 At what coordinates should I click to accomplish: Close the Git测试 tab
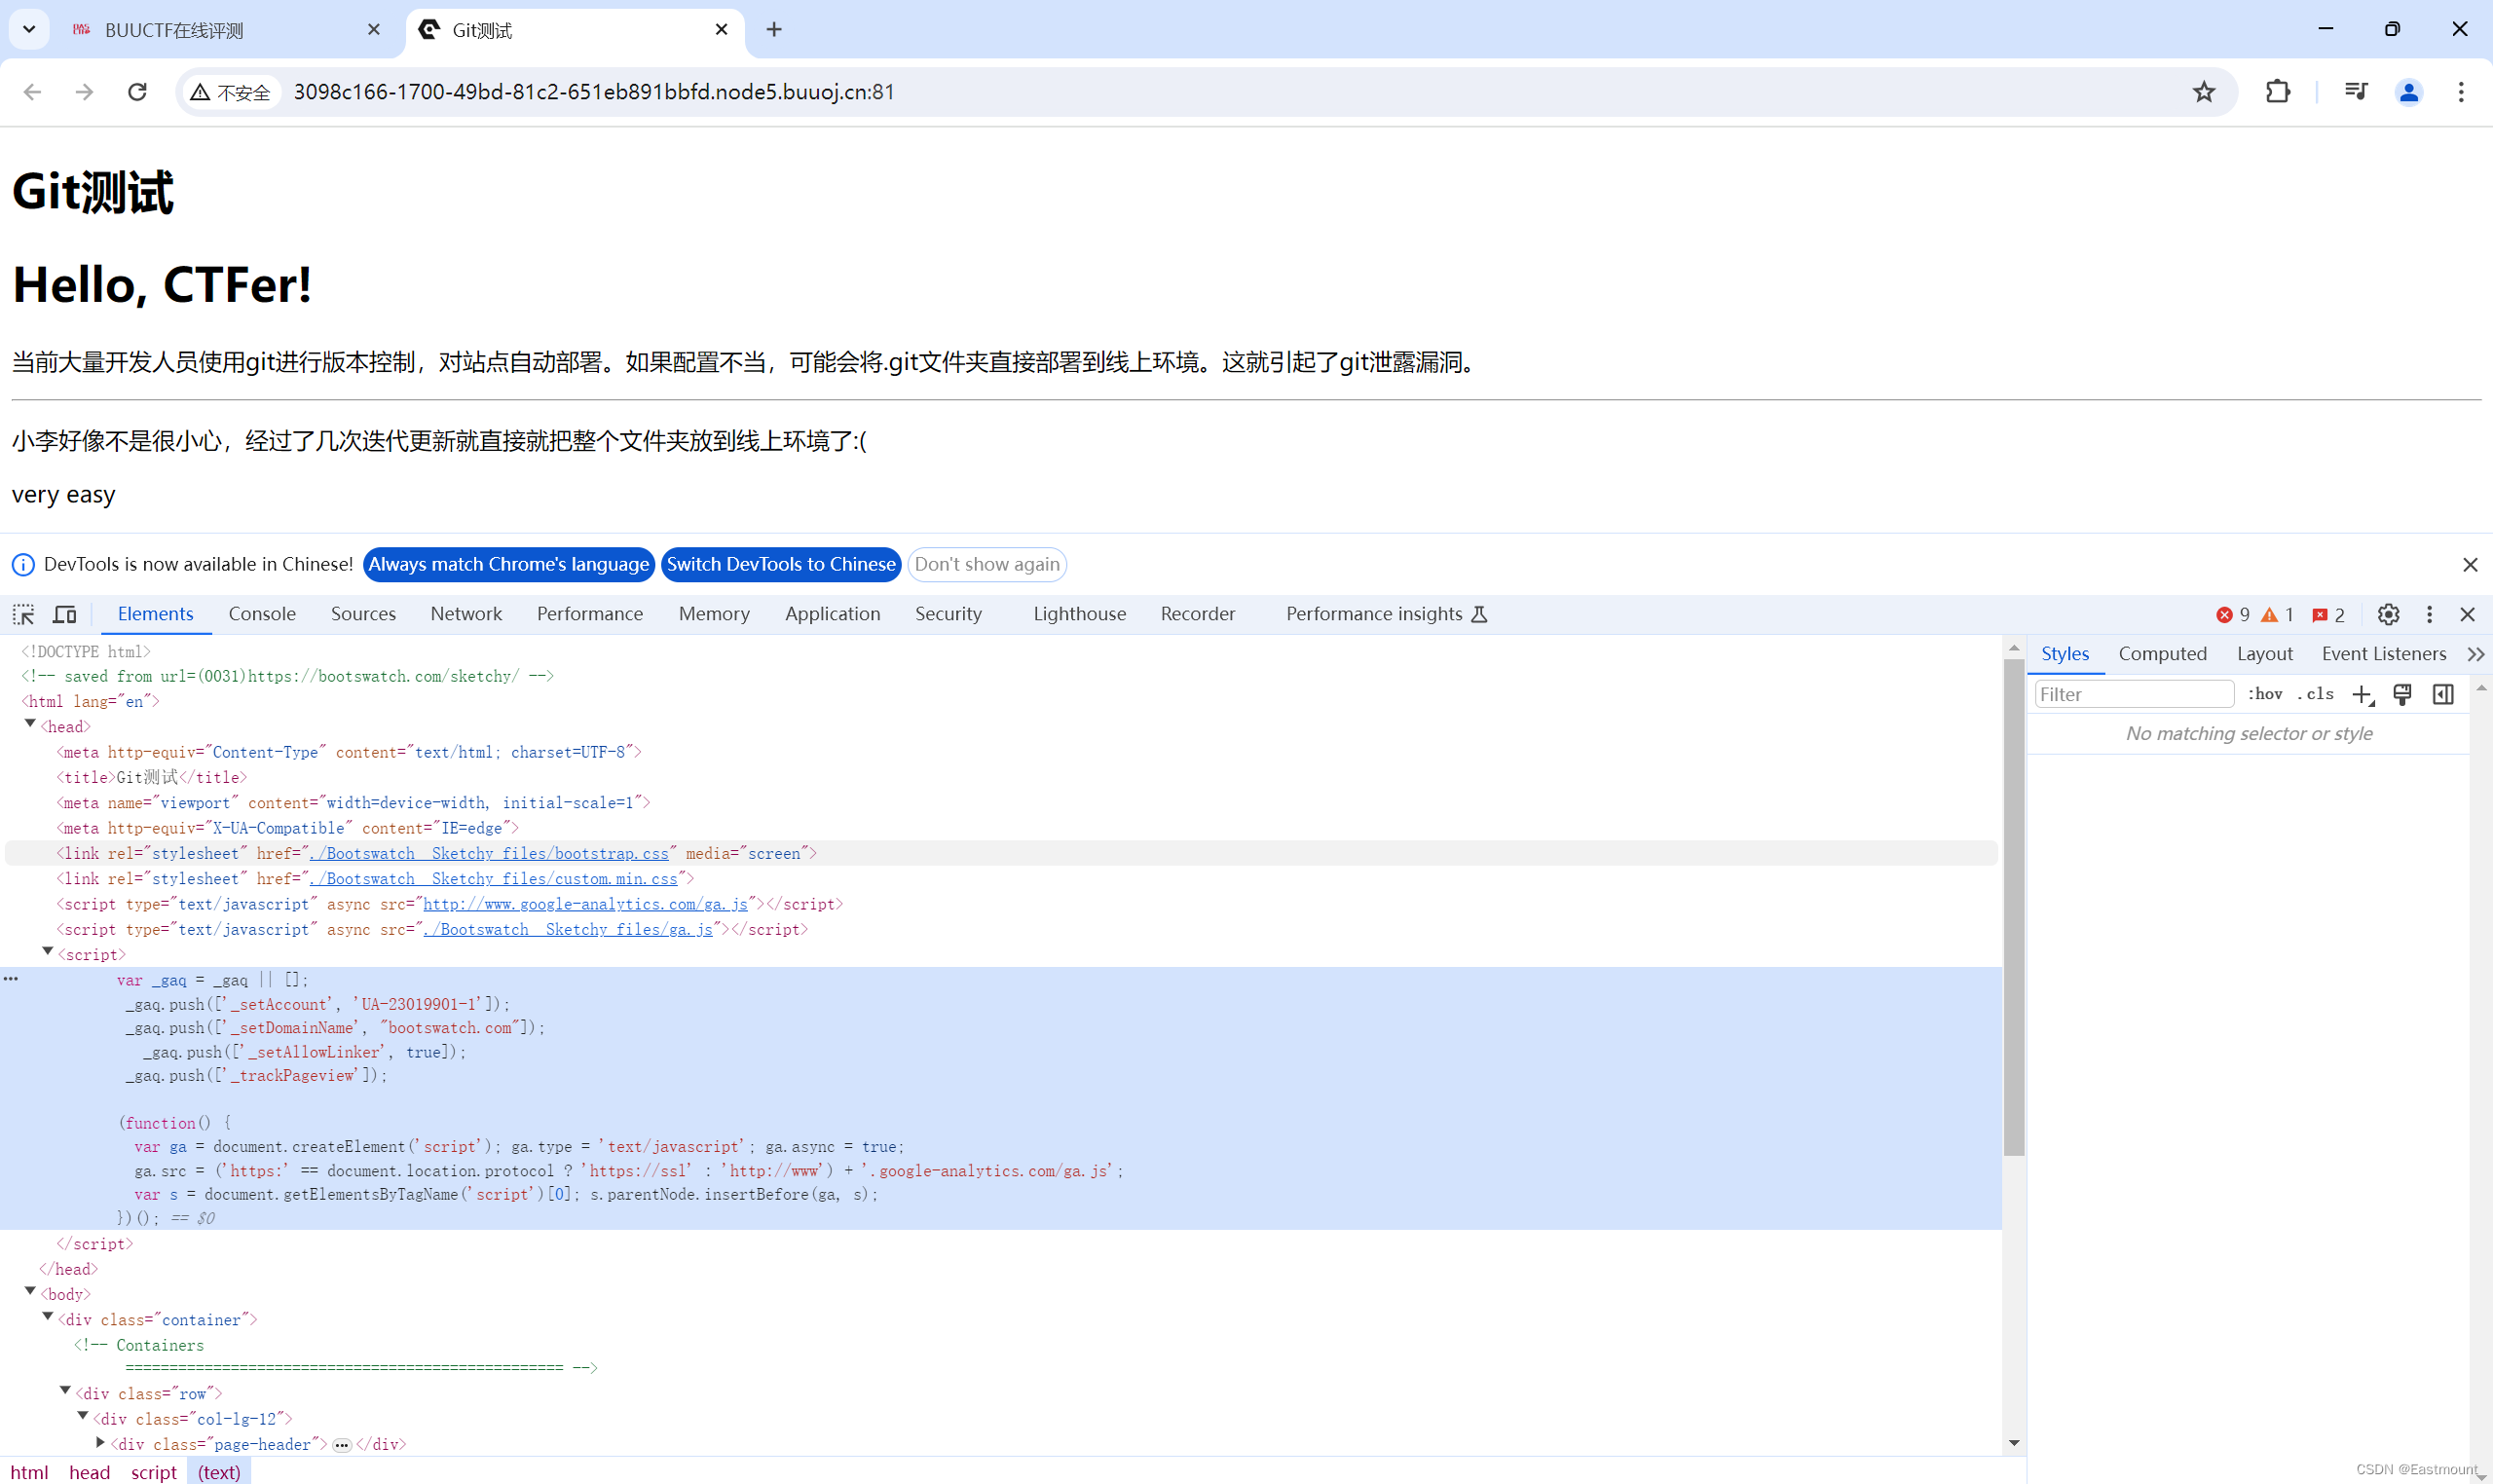[721, 30]
